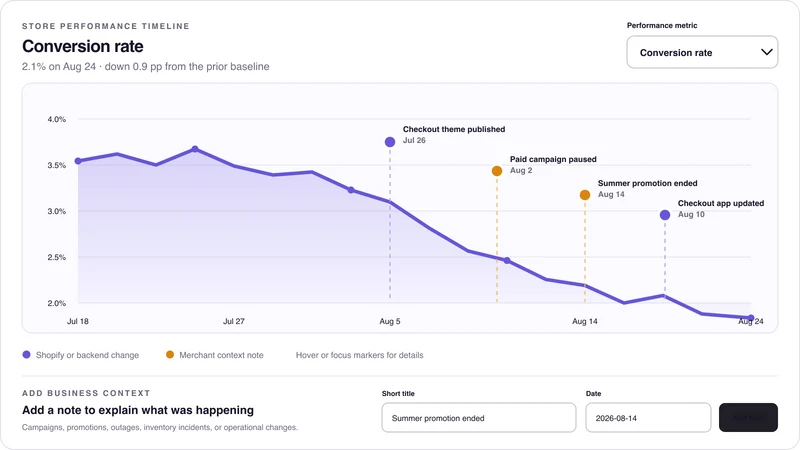Click the 3.5% y-axis label
The image size is (800, 450).
(57, 165)
